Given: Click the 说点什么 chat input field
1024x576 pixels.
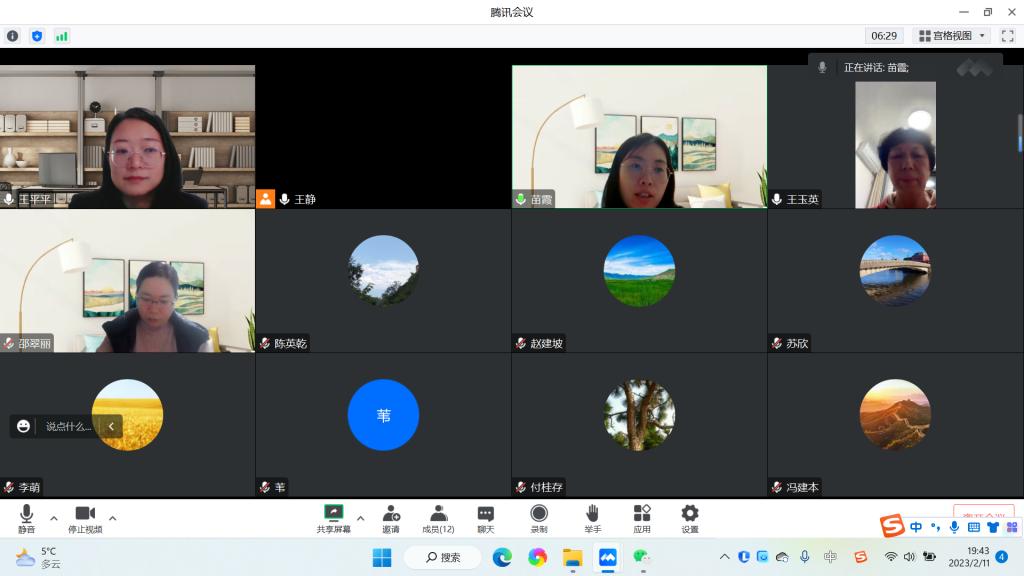Looking at the screenshot, I should 68,426.
